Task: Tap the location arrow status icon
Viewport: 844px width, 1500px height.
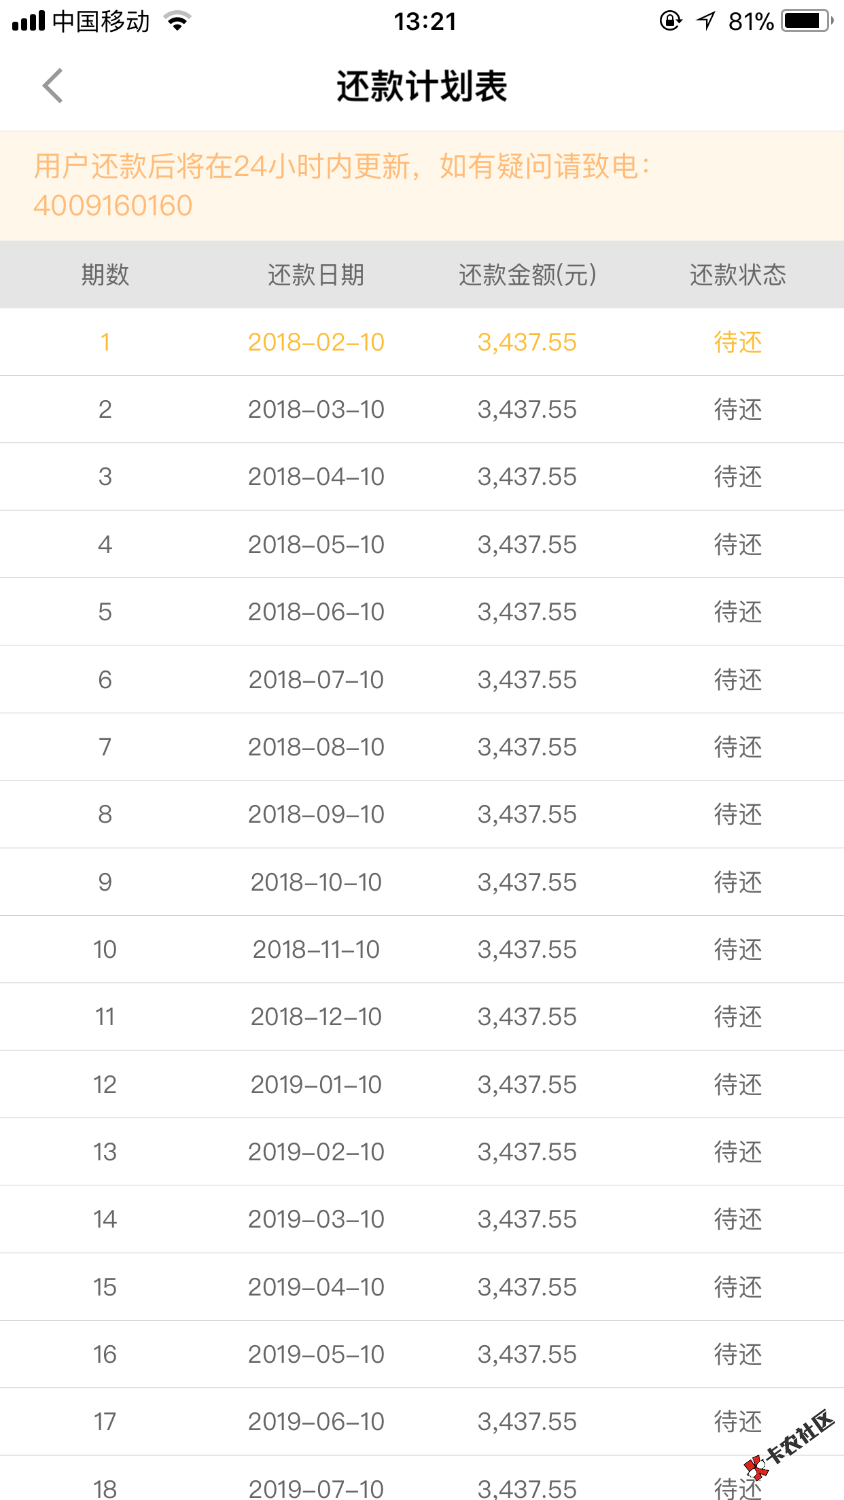Action: [707, 21]
